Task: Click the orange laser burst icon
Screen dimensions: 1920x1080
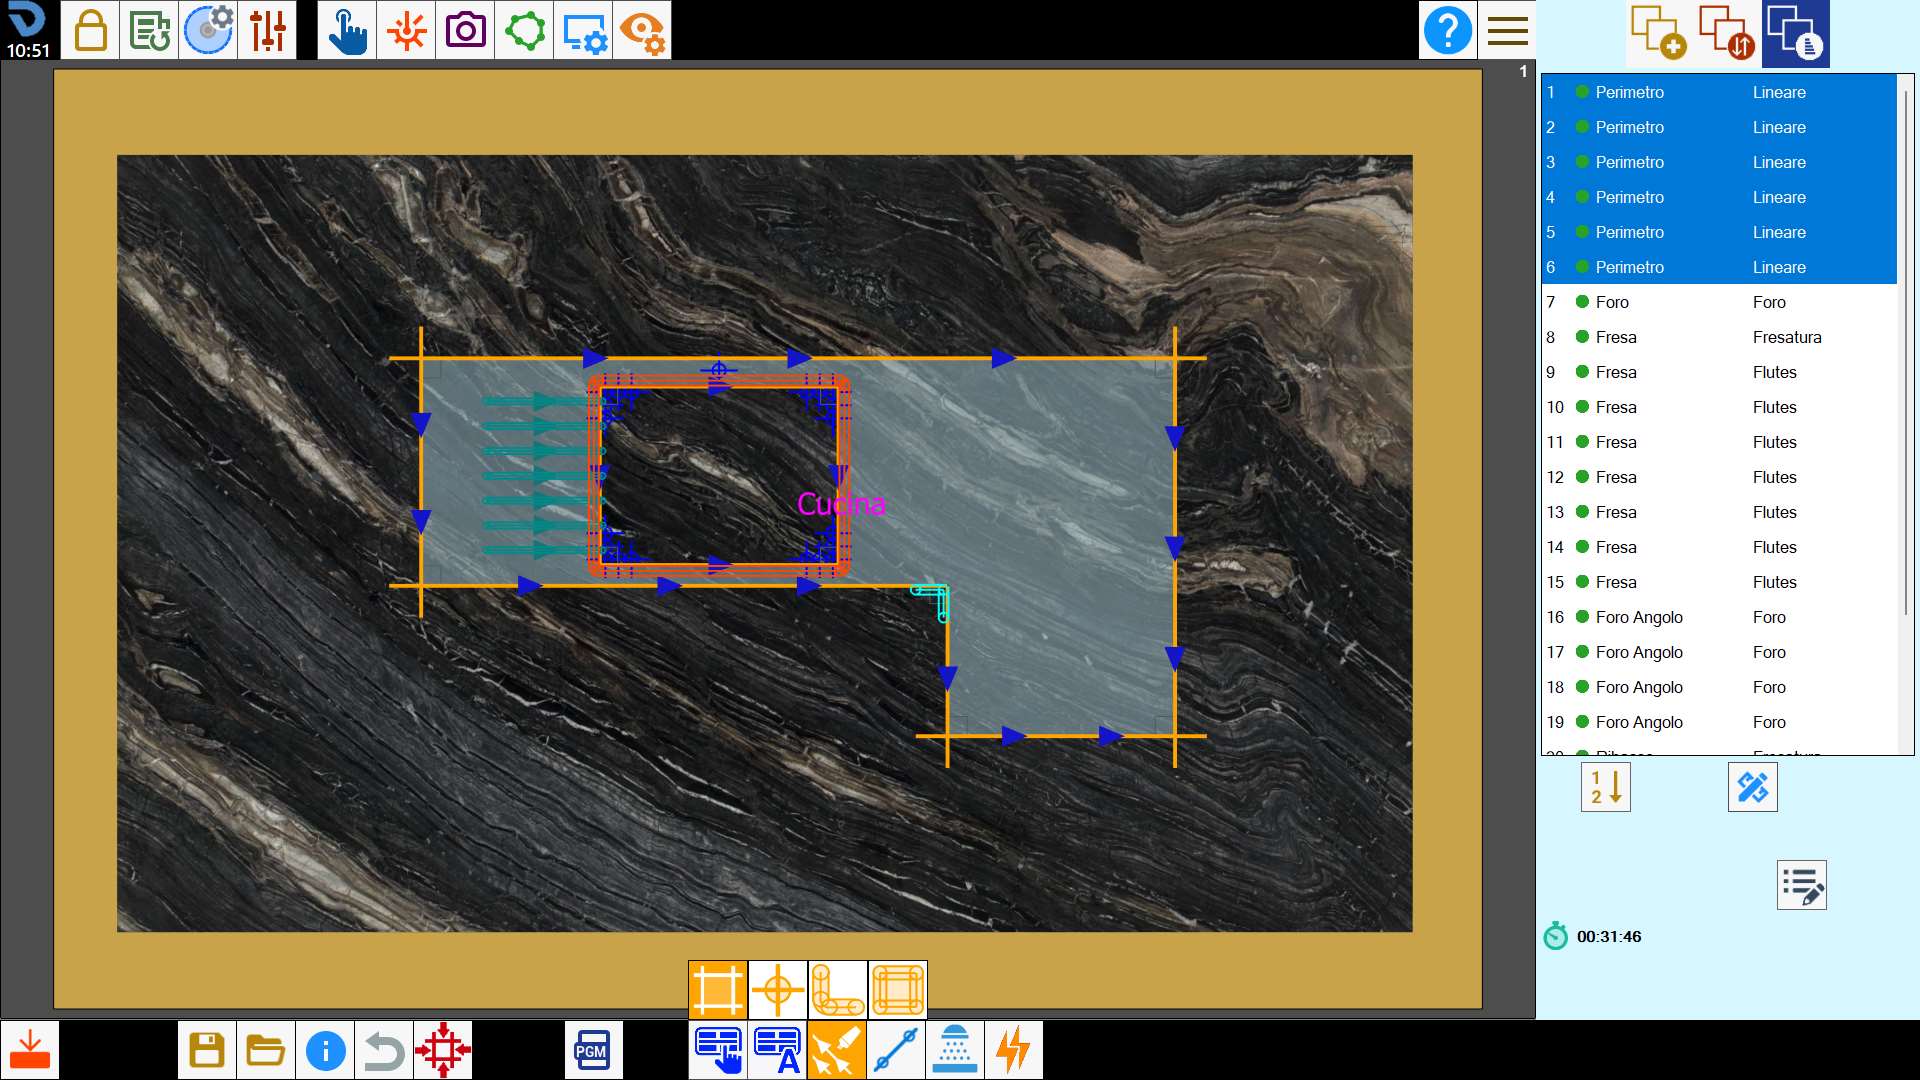Action: coord(406,30)
